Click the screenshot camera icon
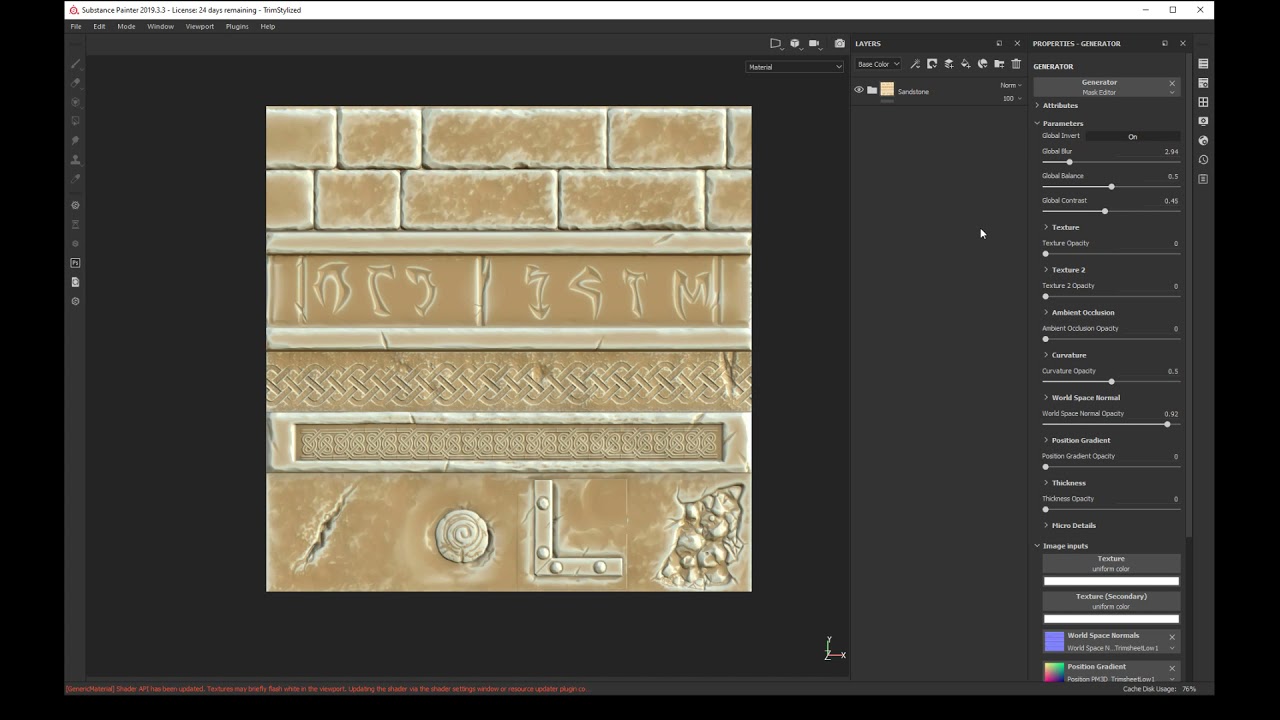1280x720 pixels. (x=840, y=43)
